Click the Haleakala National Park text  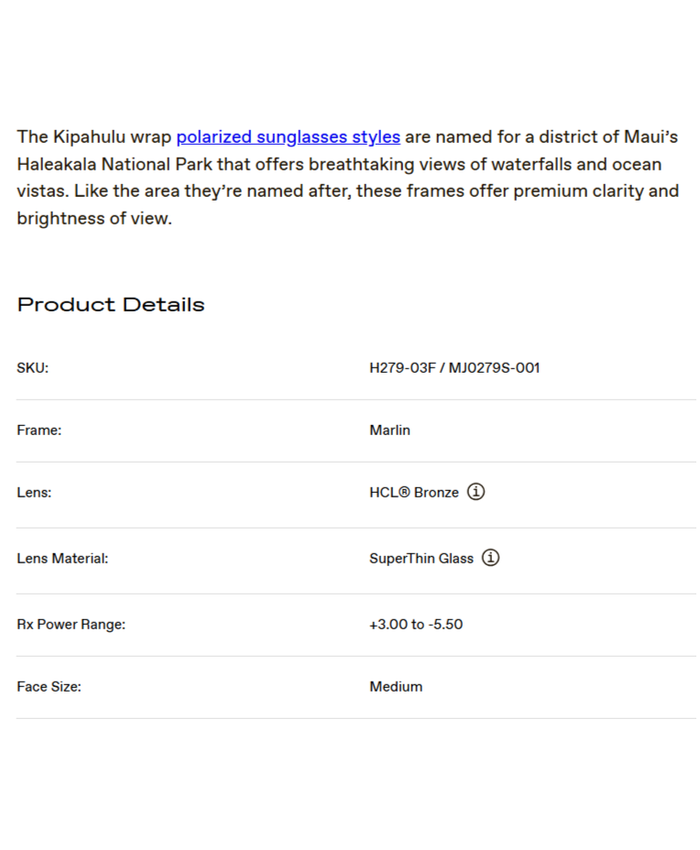coord(114,164)
